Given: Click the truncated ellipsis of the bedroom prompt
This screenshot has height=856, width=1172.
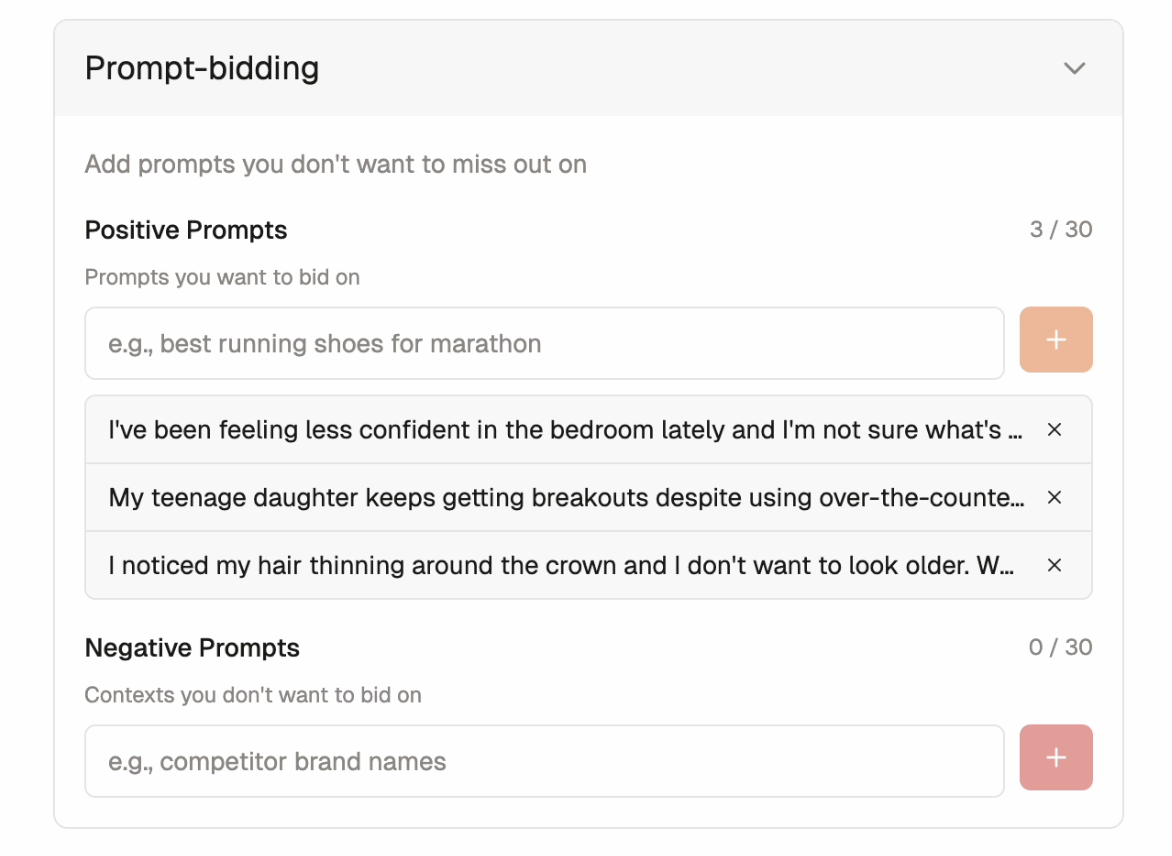Looking at the screenshot, I should coord(1015,432).
